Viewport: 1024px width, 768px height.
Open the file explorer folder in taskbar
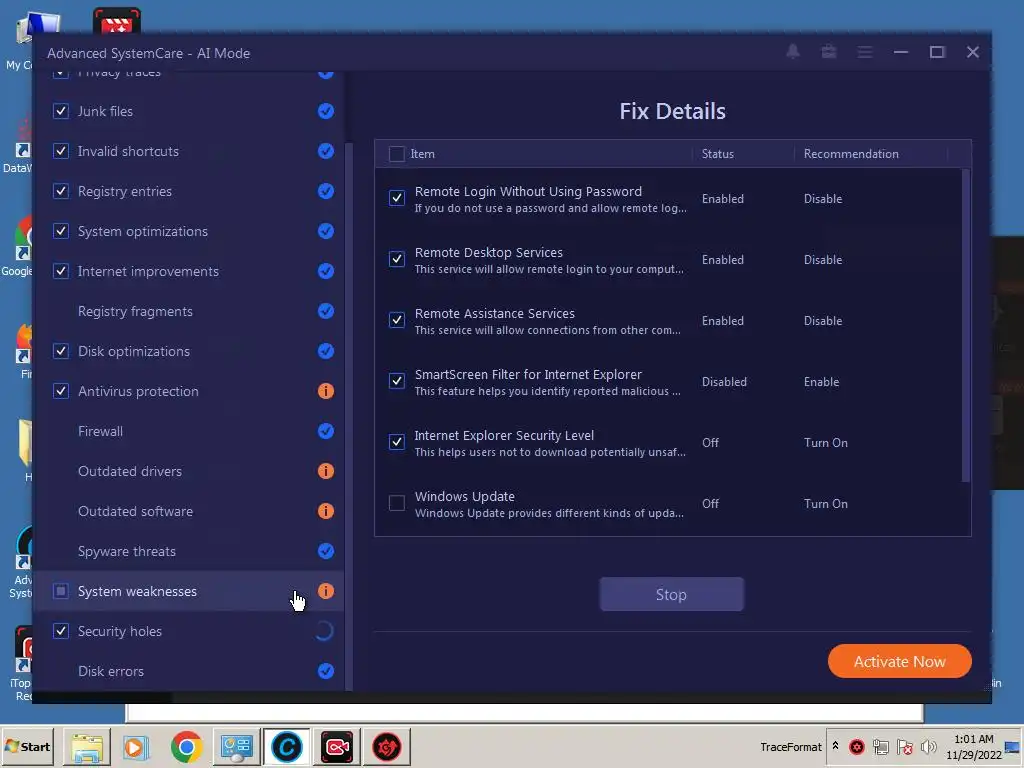point(87,746)
